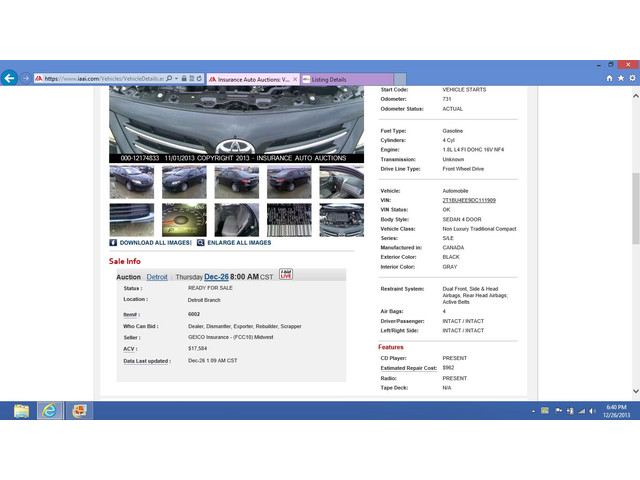Click the Features section heading
Viewport: 640px width, 480px height.
click(391, 347)
